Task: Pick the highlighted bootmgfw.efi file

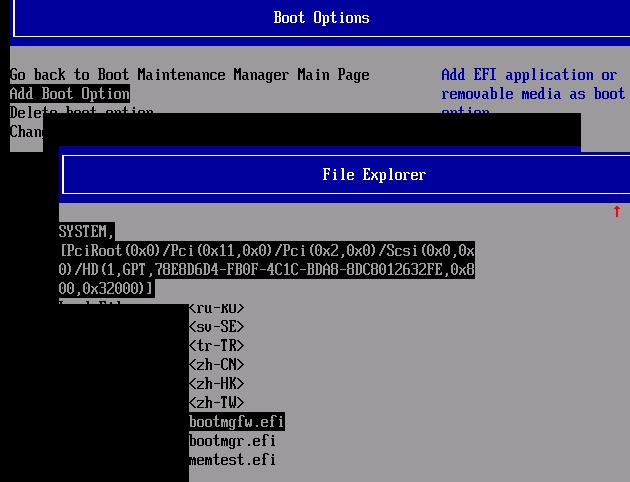Action: (236, 422)
